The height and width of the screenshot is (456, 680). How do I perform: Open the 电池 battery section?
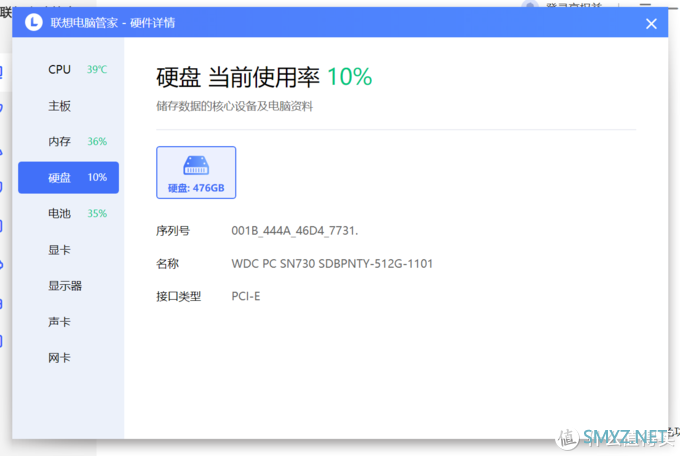[x=69, y=213]
